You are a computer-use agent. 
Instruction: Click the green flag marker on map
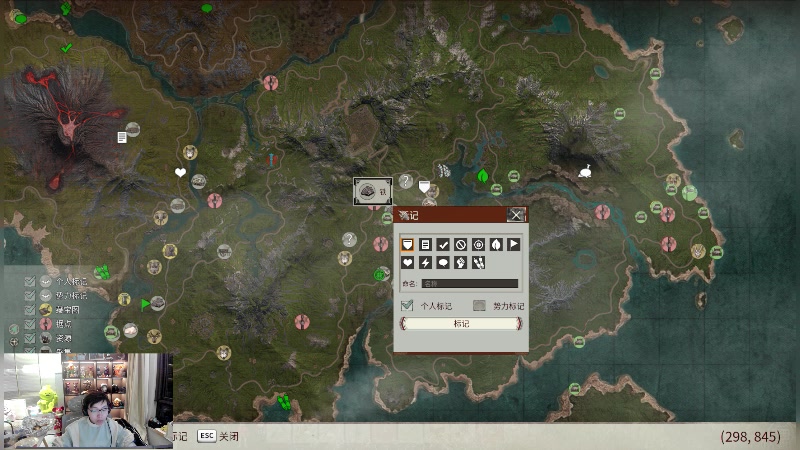pyautogui.click(x=145, y=305)
